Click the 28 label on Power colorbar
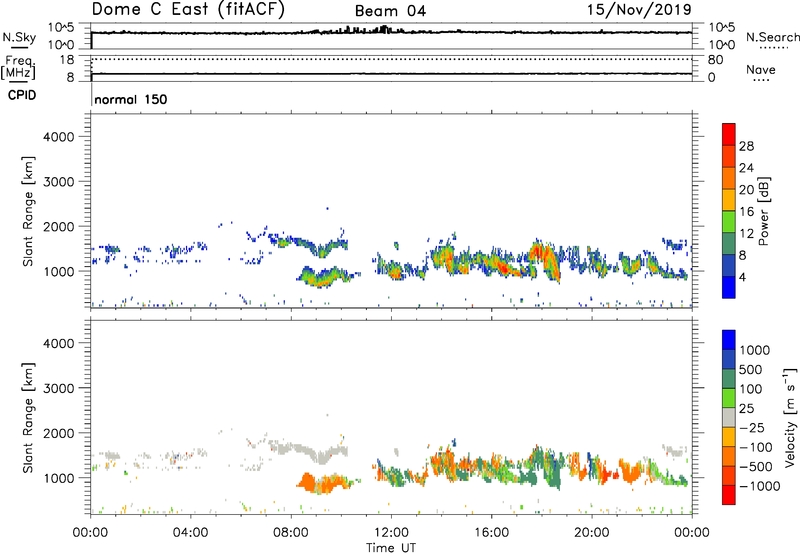Viewport: 800px width, 554px height. pyautogui.click(x=746, y=146)
